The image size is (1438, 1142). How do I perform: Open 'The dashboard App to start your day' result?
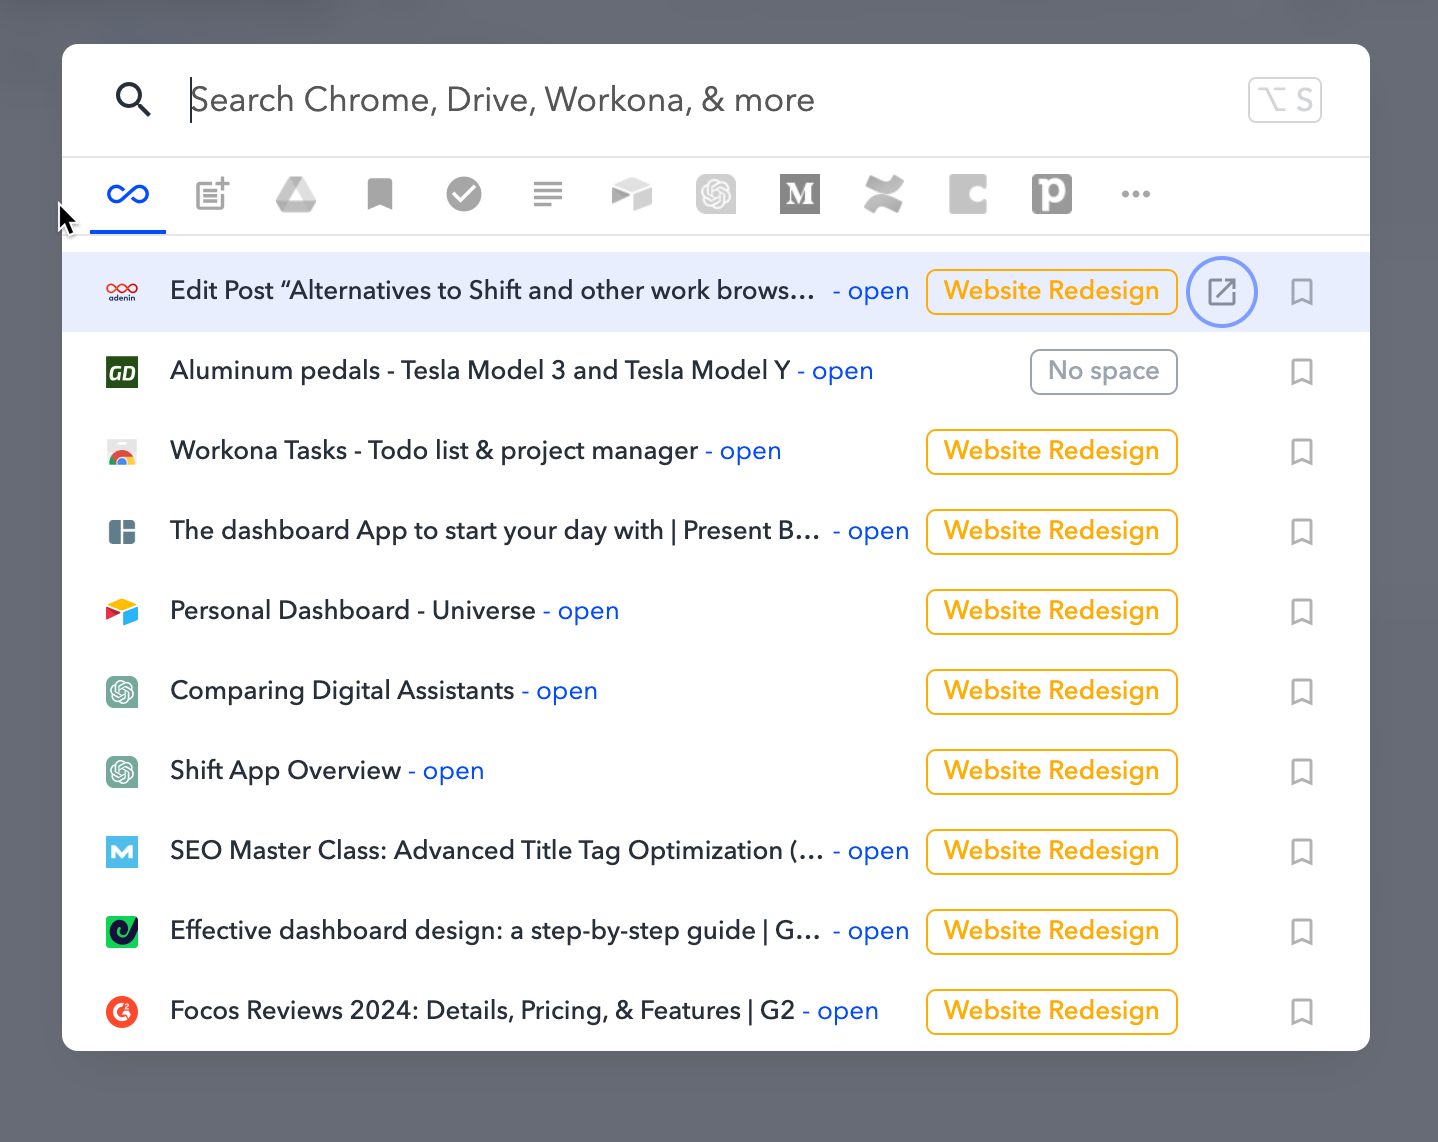(495, 531)
